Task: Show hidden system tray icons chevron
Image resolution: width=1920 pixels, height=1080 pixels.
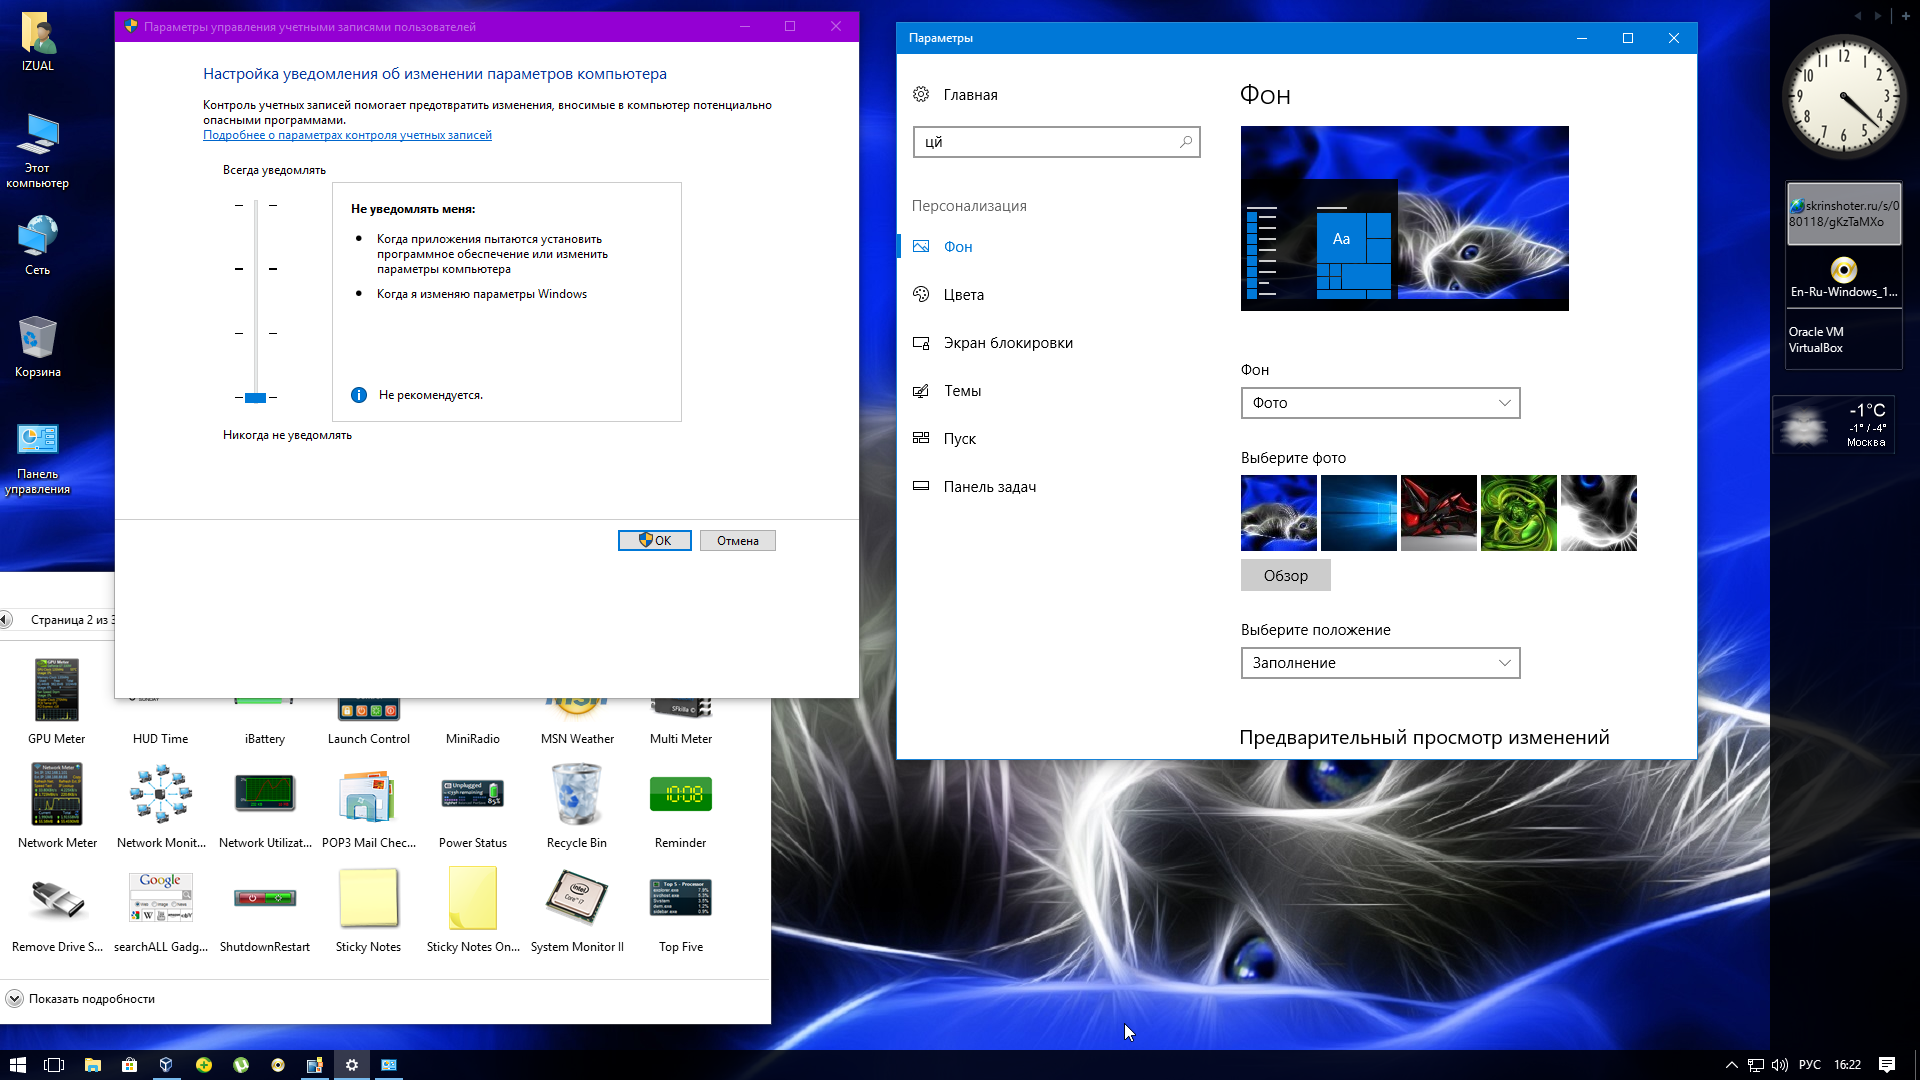Action: 1732,1065
